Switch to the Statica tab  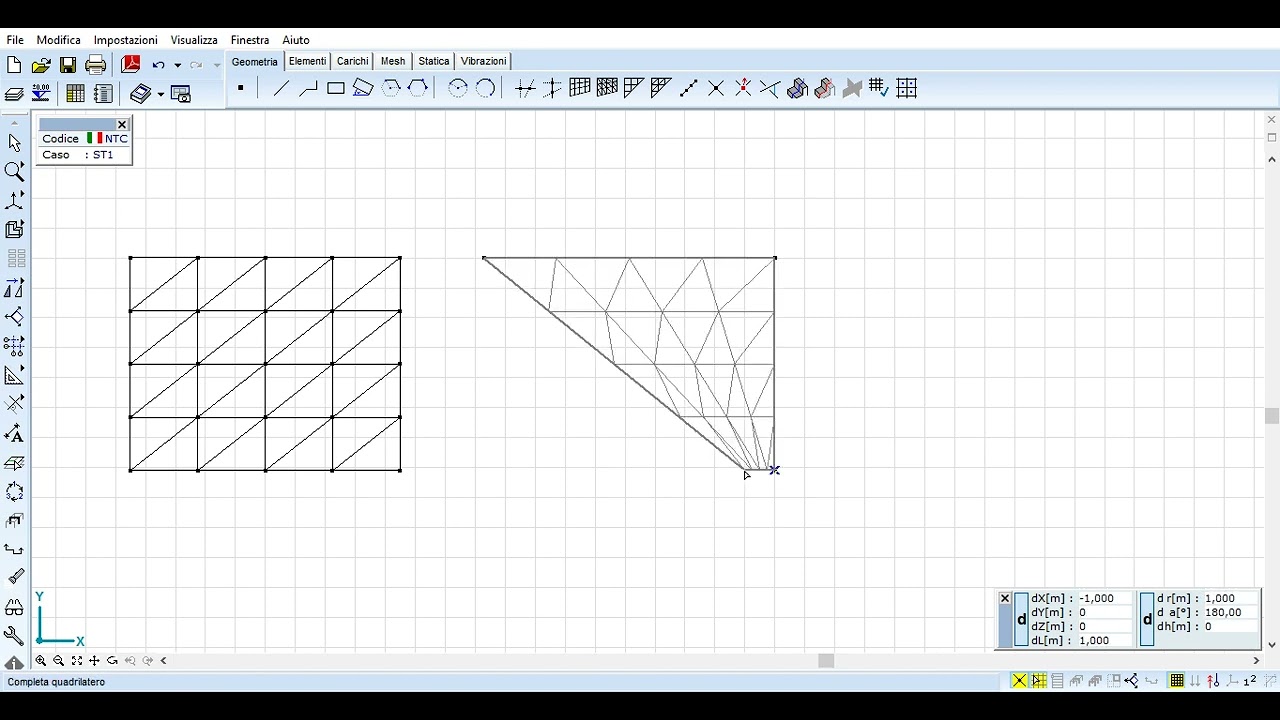pyautogui.click(x=434, y=61)
